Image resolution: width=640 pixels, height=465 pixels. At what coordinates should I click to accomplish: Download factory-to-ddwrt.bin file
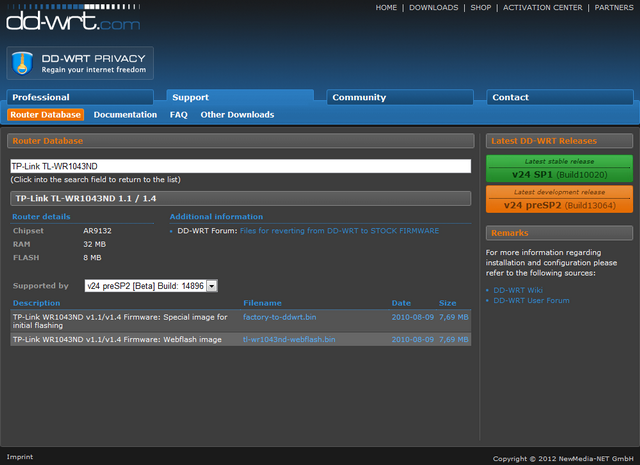[x=279, y=317]
